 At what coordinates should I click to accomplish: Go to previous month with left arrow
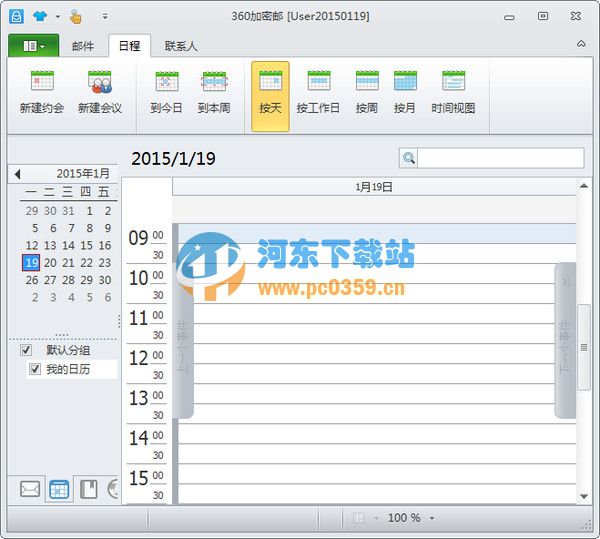tap(17, 174)
